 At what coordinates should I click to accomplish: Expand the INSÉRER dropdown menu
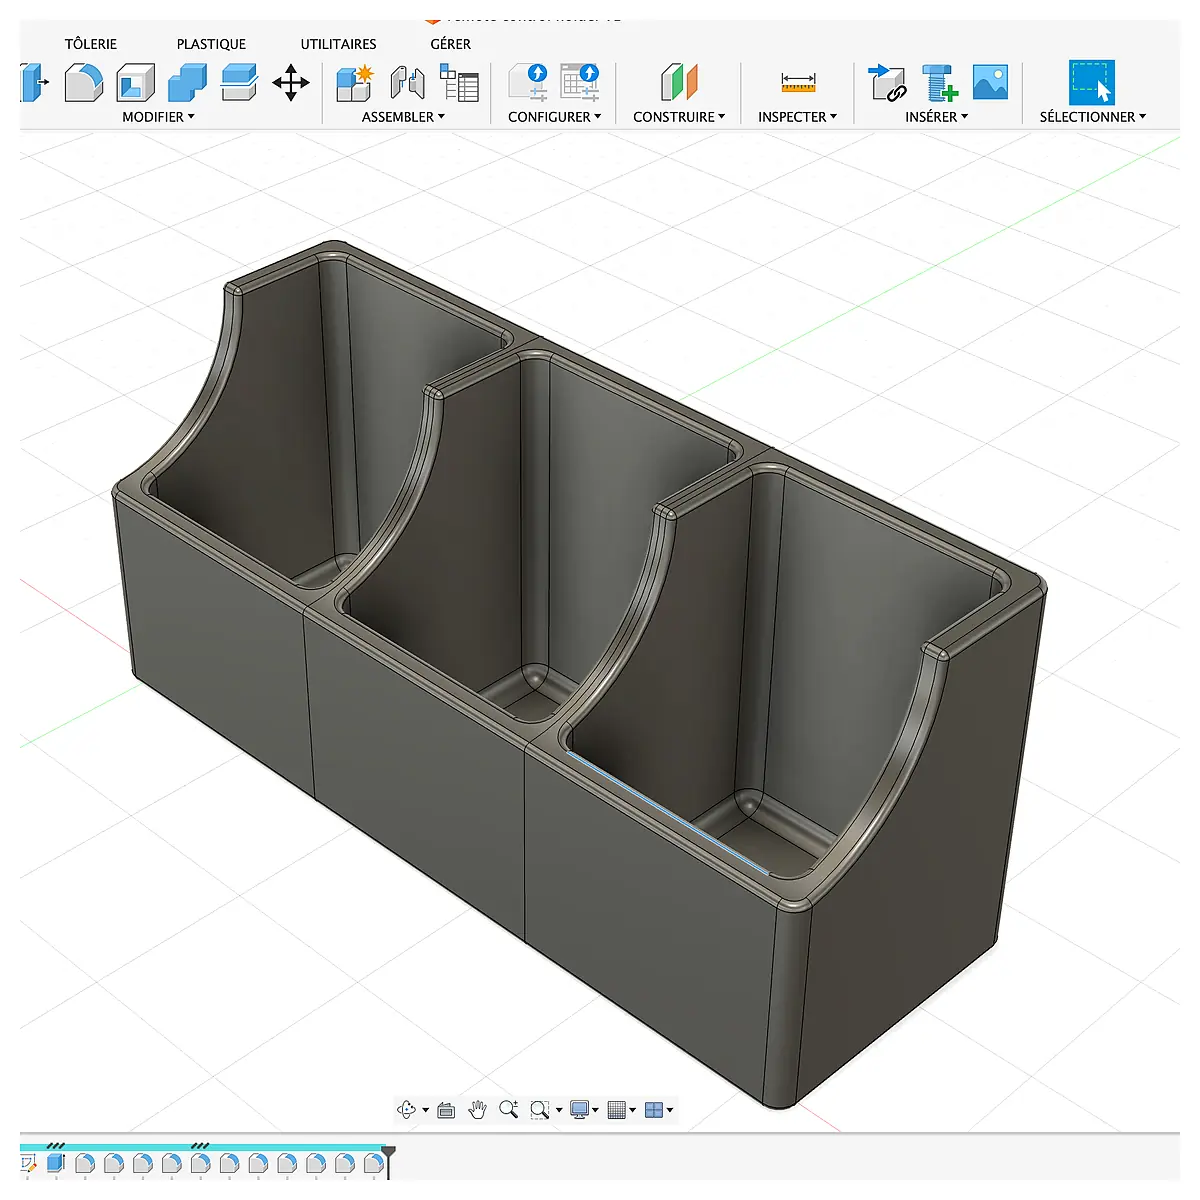tap(937, 117)
